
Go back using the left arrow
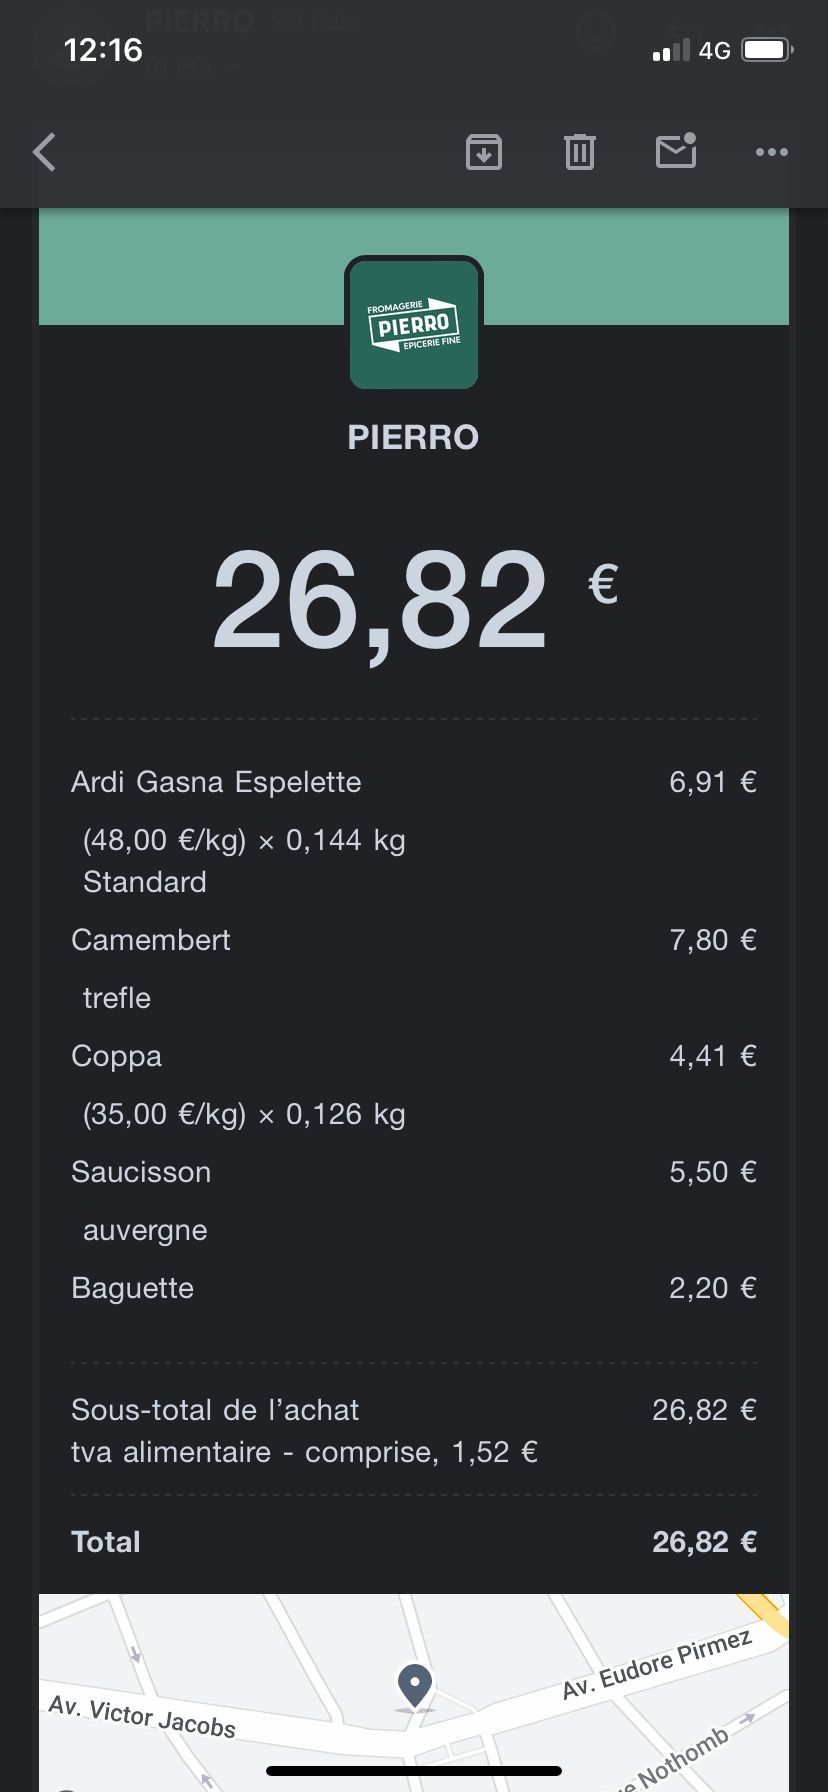(45, 152)
